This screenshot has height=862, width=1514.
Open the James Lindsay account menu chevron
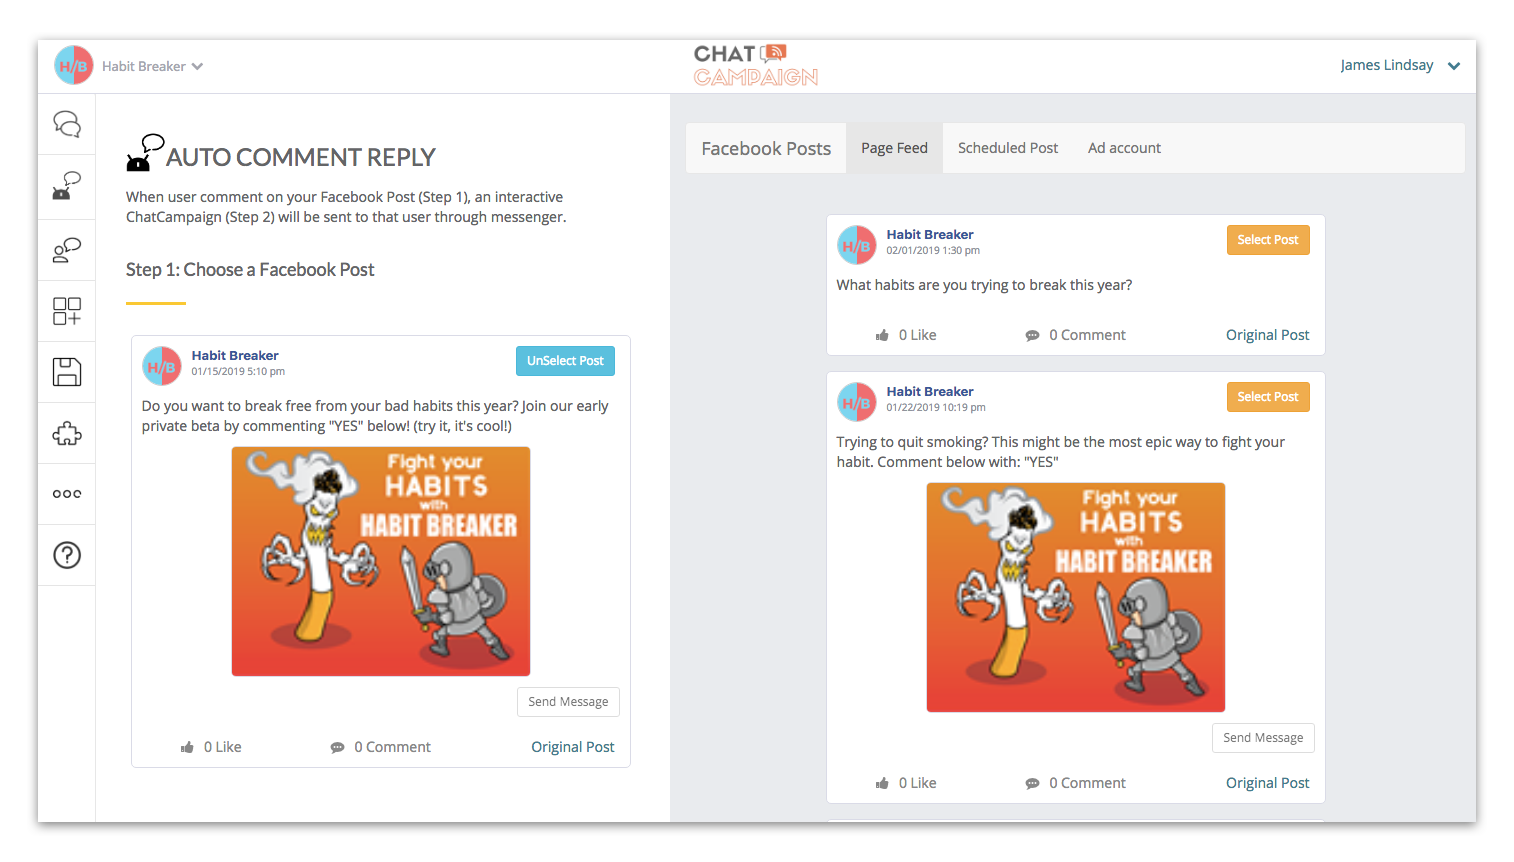[1454, 66]
